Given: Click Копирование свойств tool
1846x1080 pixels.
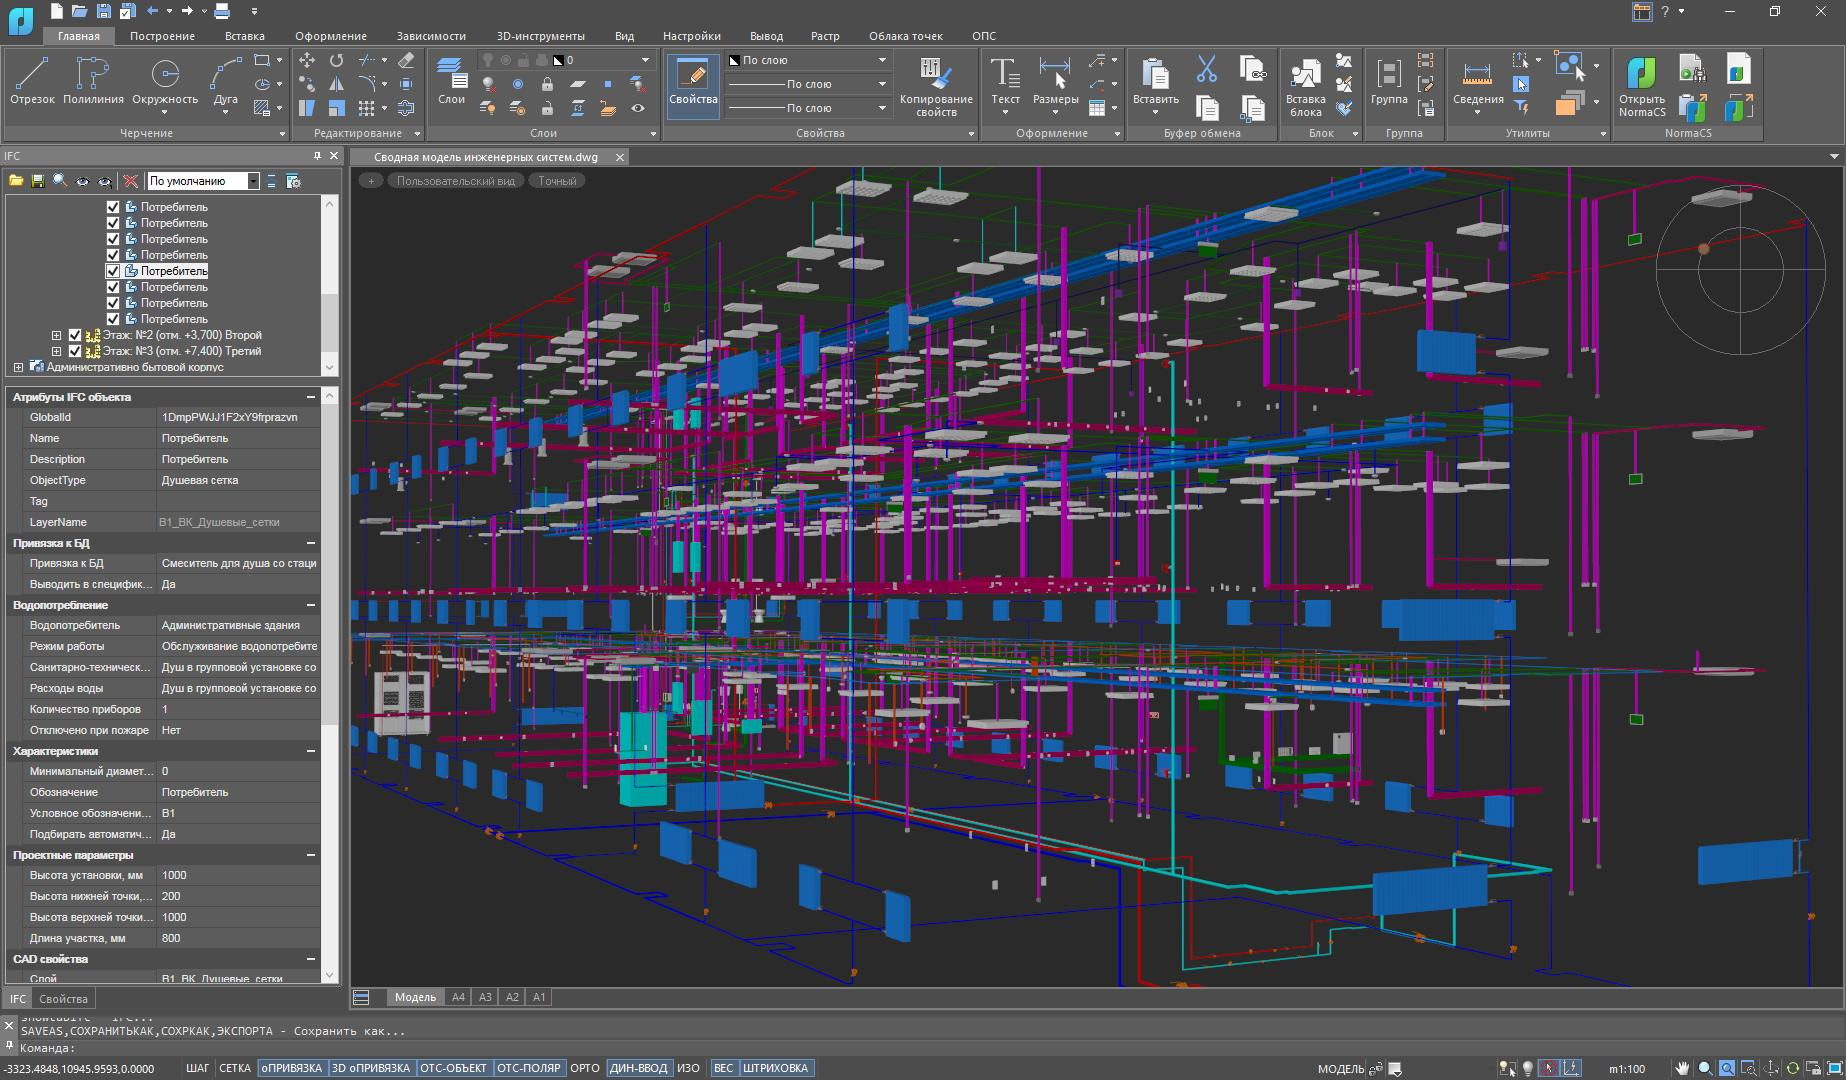Looking at the screenshot, I should point(936,86).
